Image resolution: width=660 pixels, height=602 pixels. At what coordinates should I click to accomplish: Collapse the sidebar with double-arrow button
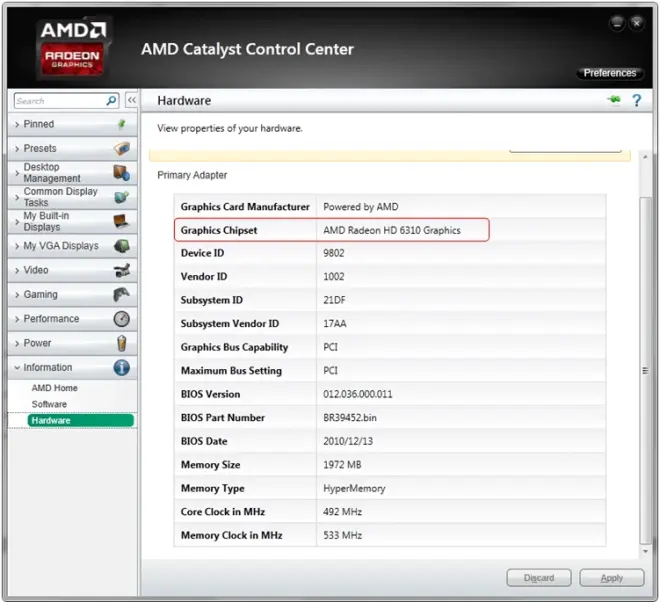point(132,100)
